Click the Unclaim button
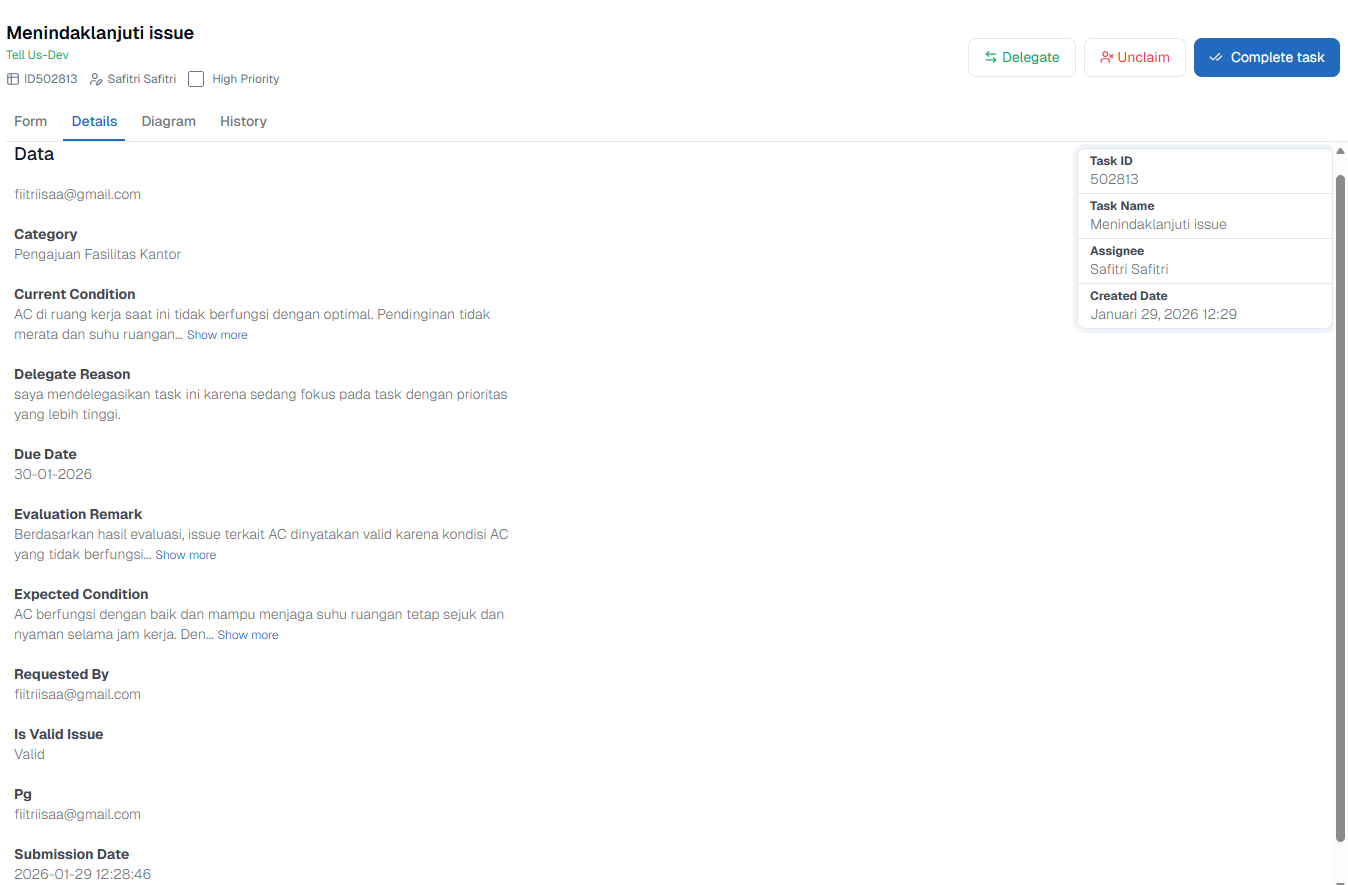1348x885 pixels. click(1134, 57)
